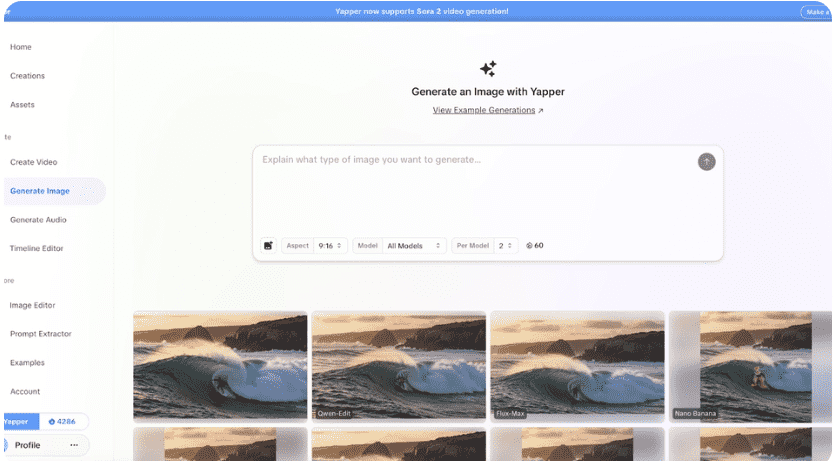Click the Sora 2 announcement banner
The image size is (834, 461).
coord(417,11)
